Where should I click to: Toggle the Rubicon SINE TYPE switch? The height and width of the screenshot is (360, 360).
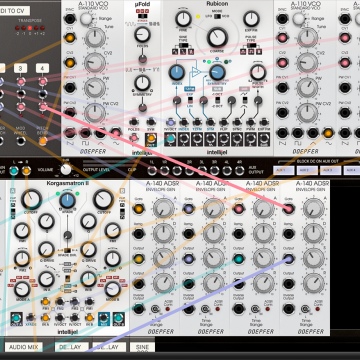[x=183, y=45]
